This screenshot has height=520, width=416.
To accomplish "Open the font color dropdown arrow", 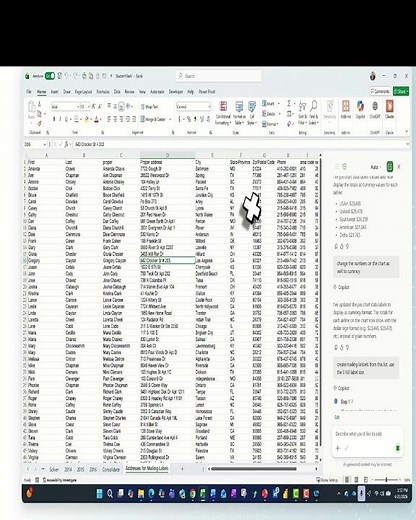I will pos(101,119).
